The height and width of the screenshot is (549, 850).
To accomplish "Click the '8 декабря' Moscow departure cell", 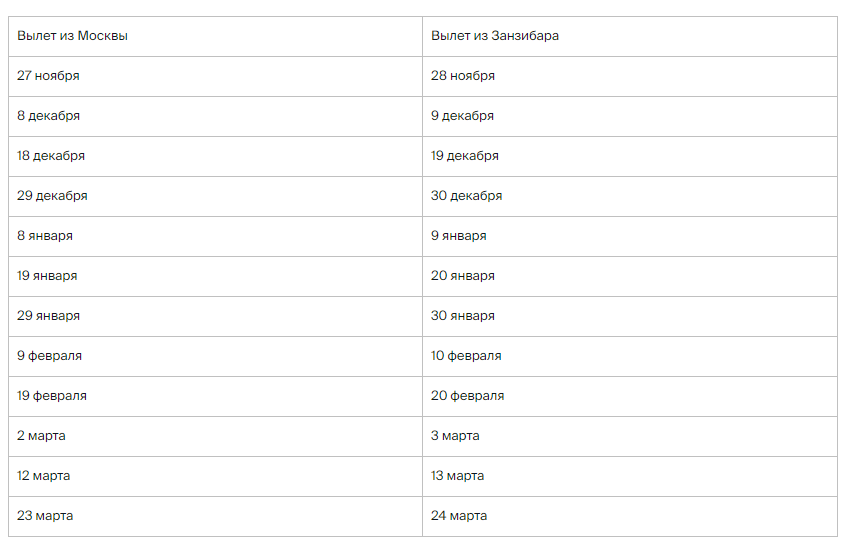I will tap(48, 116).
